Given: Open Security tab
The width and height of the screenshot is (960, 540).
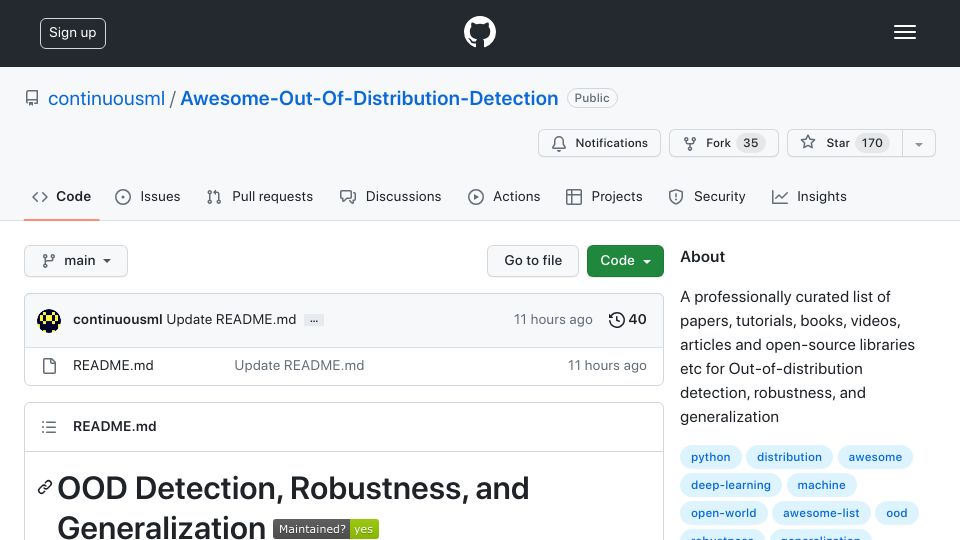Looking at the screenshot, I should [707, 197].
